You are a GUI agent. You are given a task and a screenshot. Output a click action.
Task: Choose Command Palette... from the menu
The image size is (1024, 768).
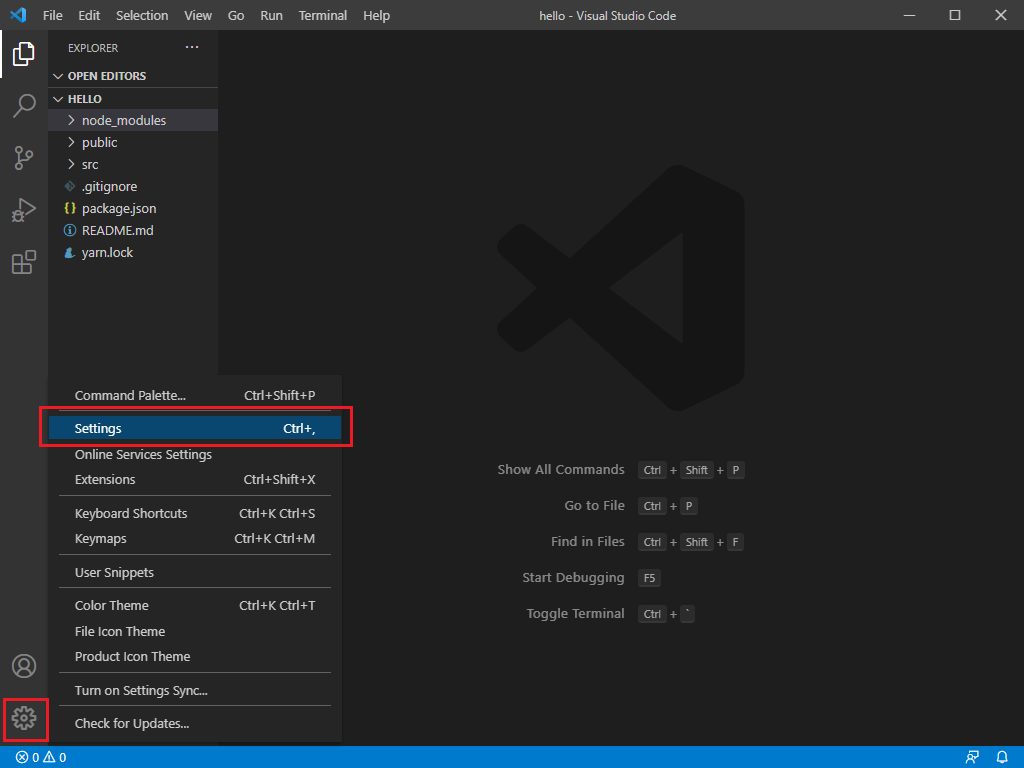coord(195,395)
